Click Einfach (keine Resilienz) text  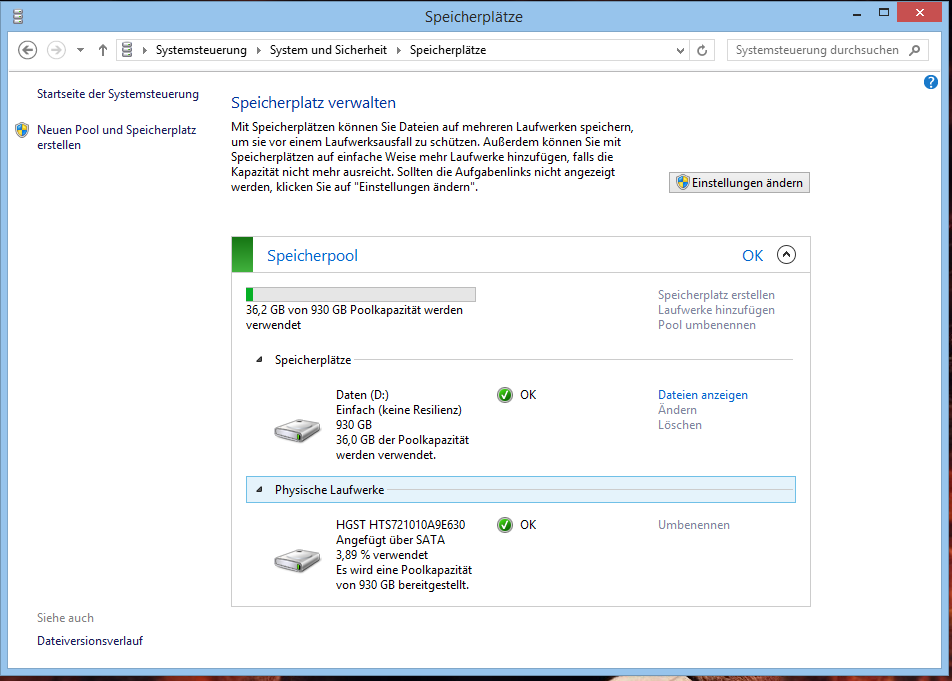(398, 410)
